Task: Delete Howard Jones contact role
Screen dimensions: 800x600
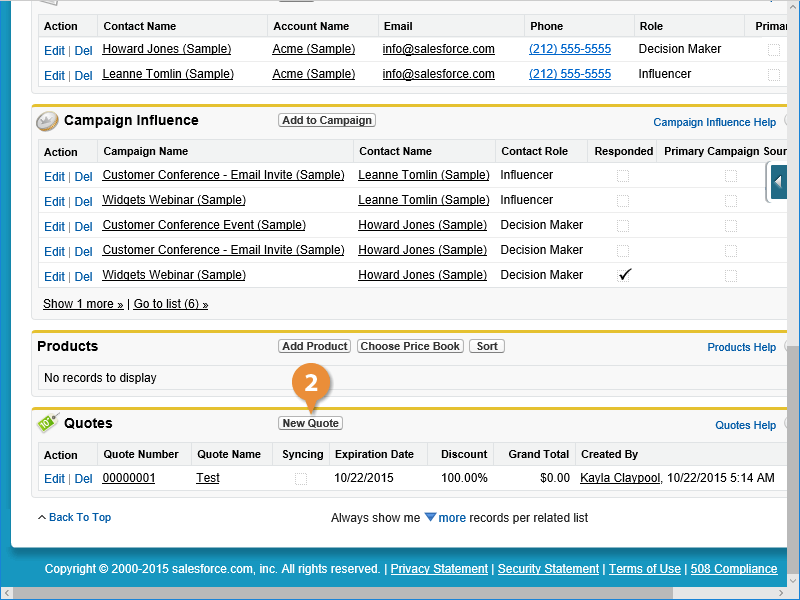Action: pos(83,51)
